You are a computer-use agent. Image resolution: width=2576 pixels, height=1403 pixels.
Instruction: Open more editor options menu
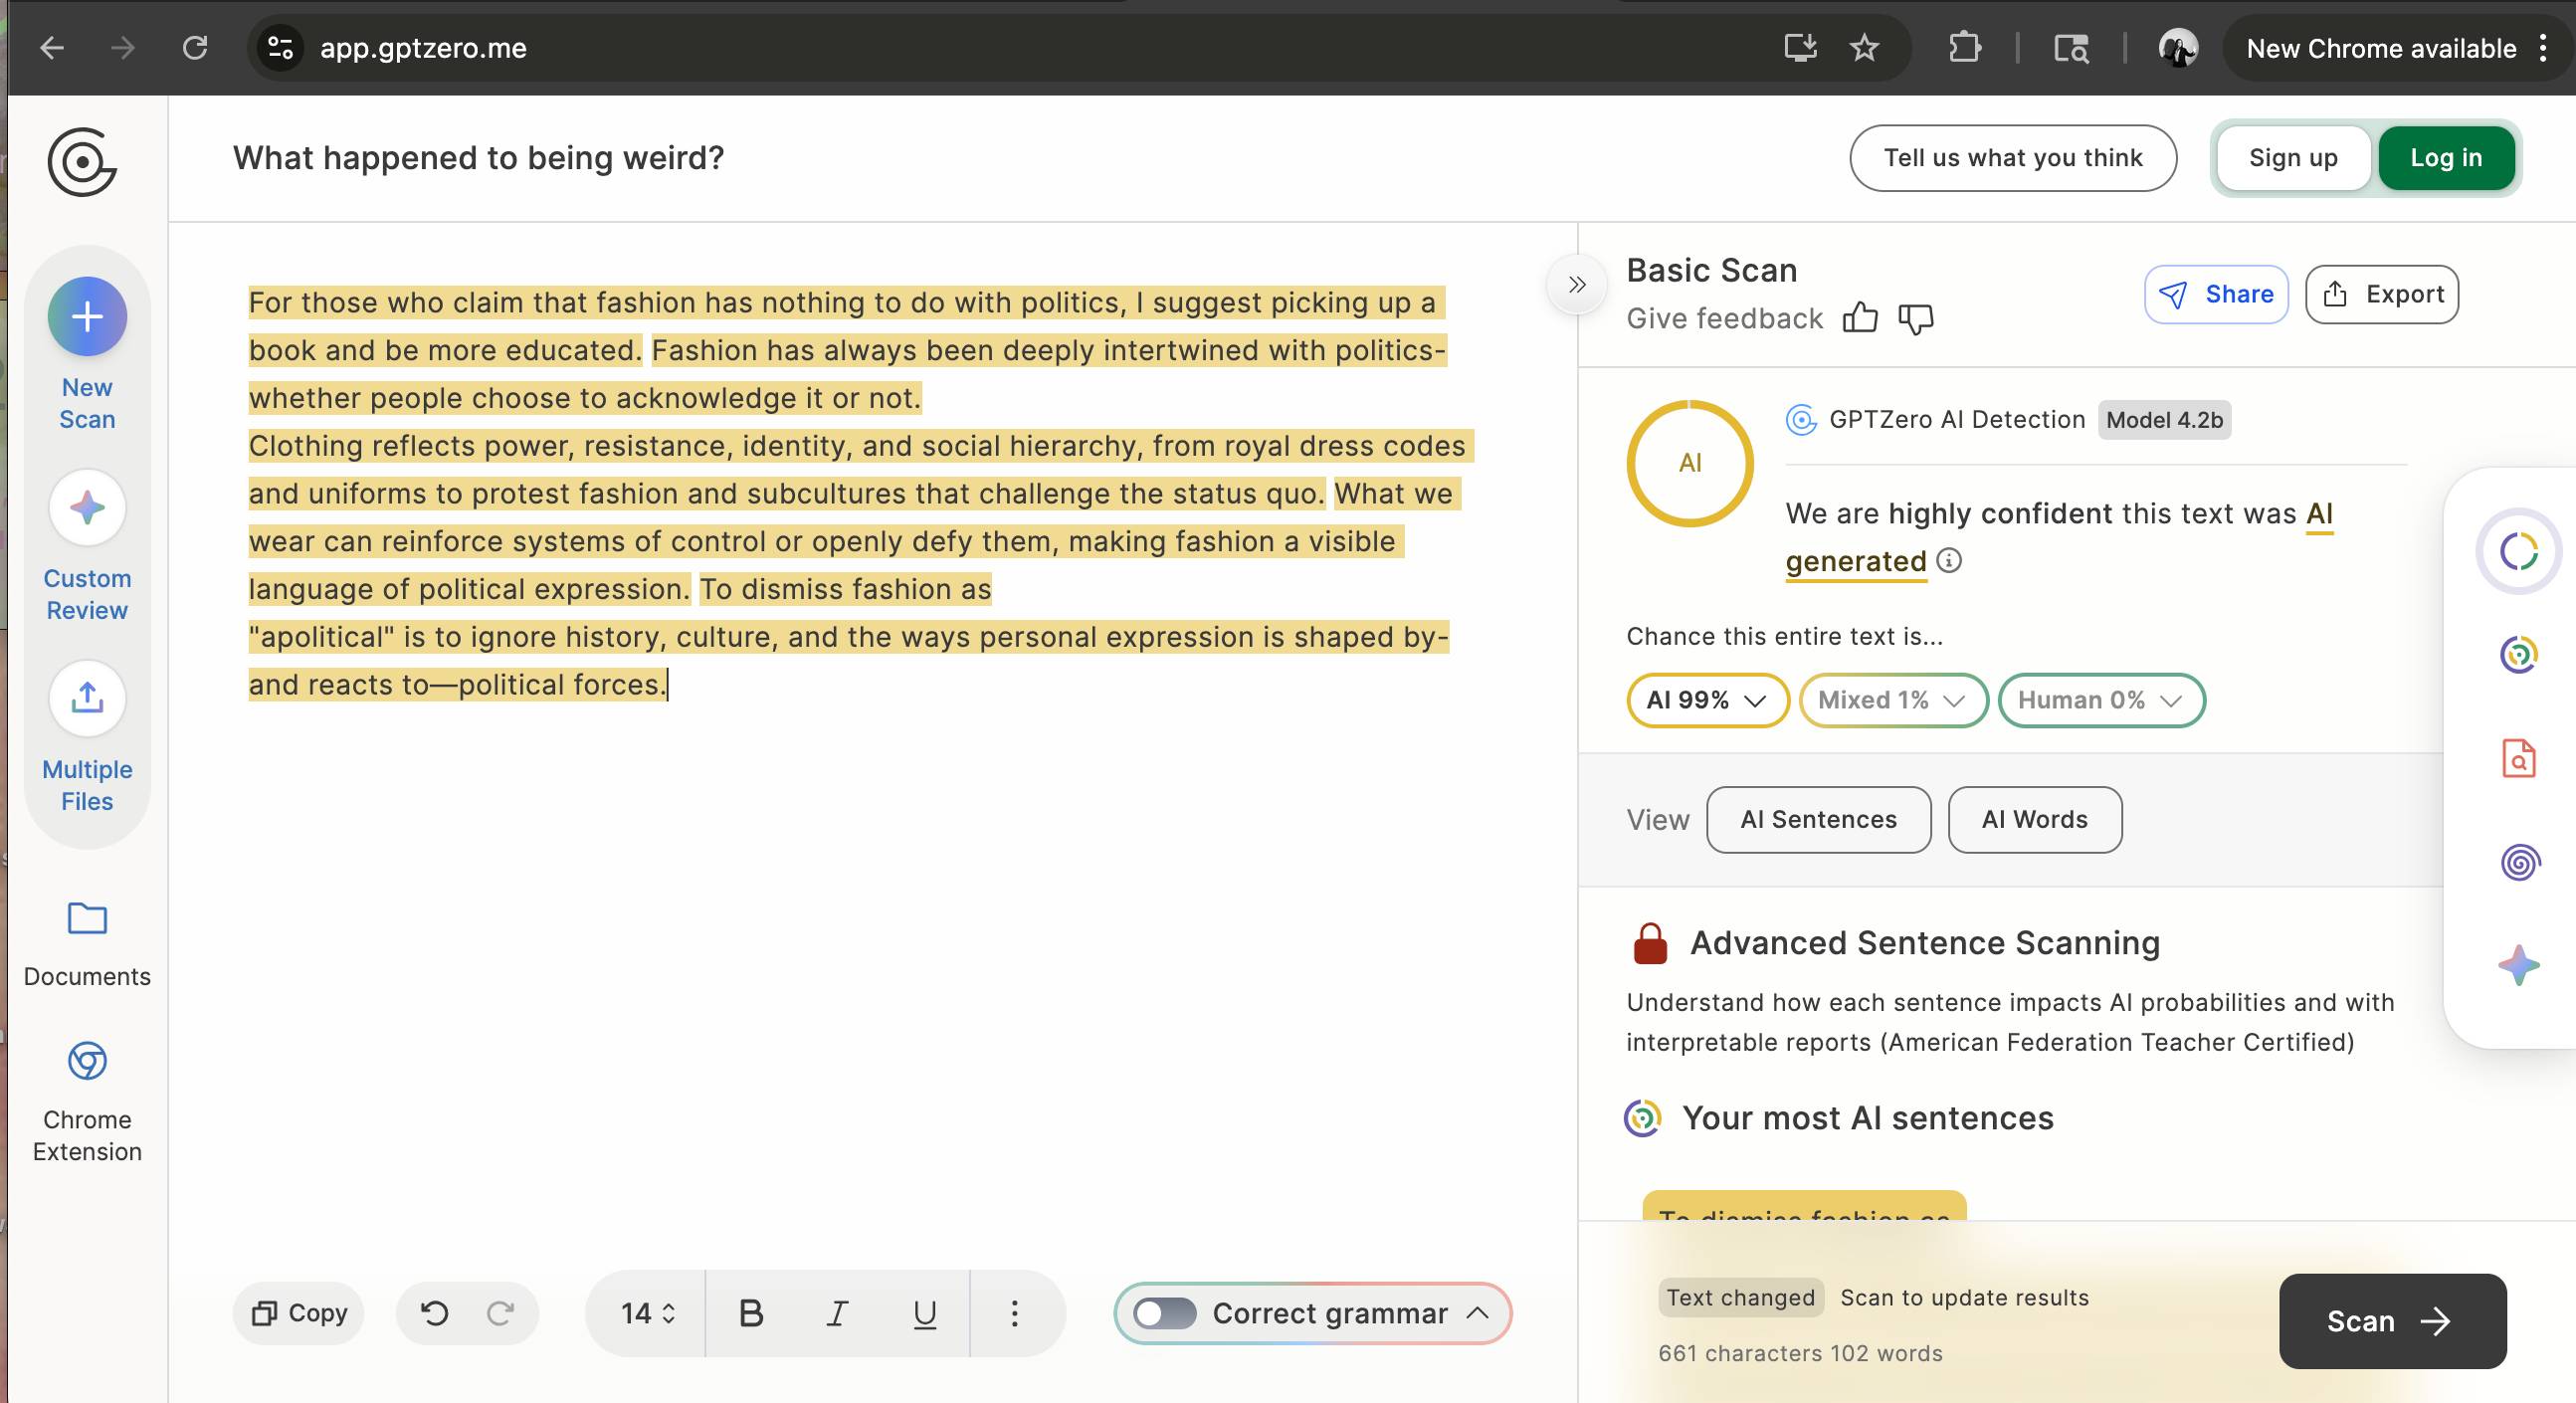click(1015, 1313)
